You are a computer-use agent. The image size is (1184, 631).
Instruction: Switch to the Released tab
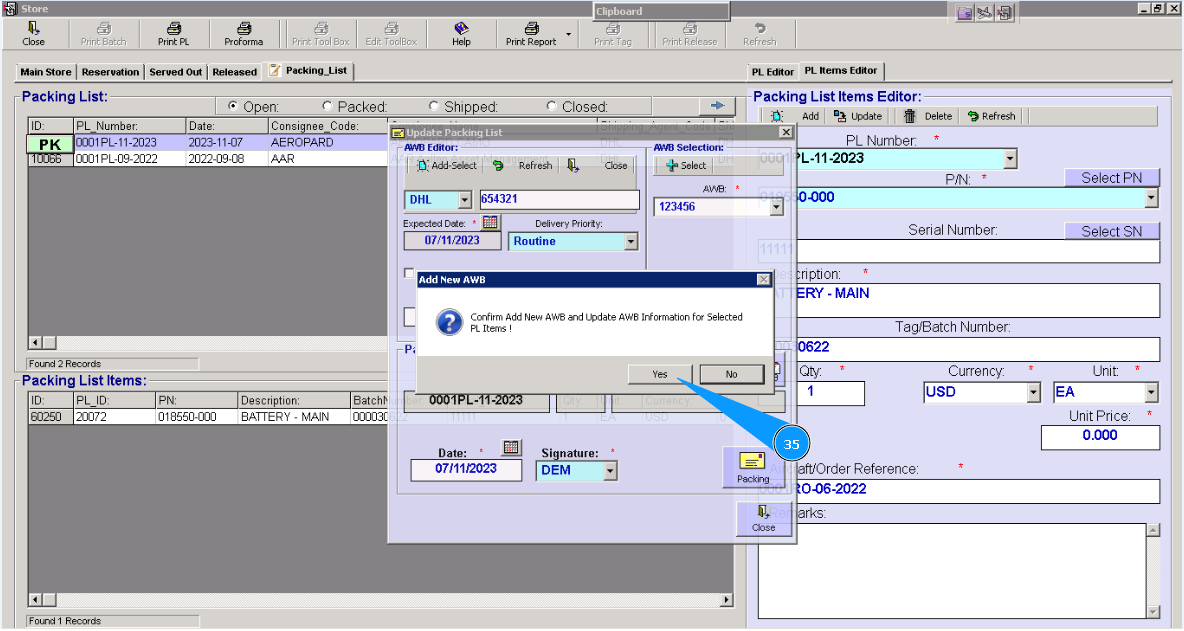(235, 72)
